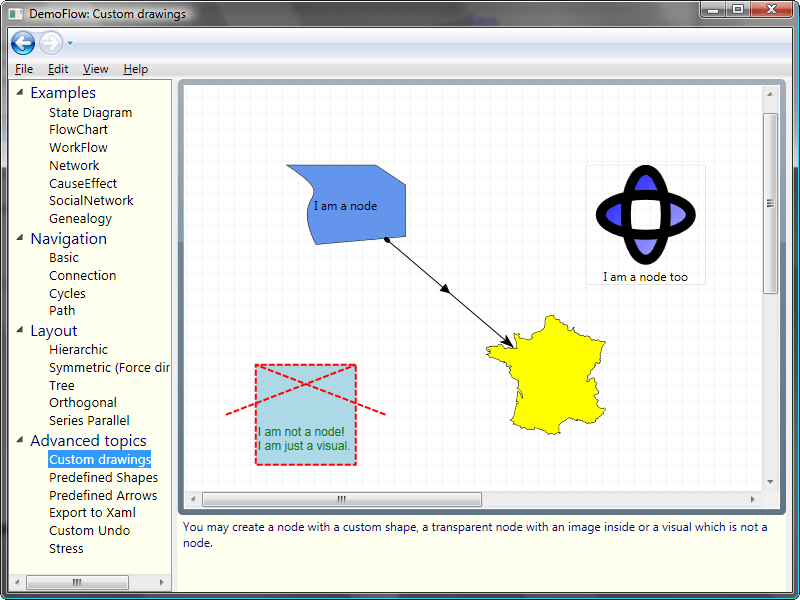Open the File menu
The height and width of the screenshot is (600, 800).
[x=24, y=69]
